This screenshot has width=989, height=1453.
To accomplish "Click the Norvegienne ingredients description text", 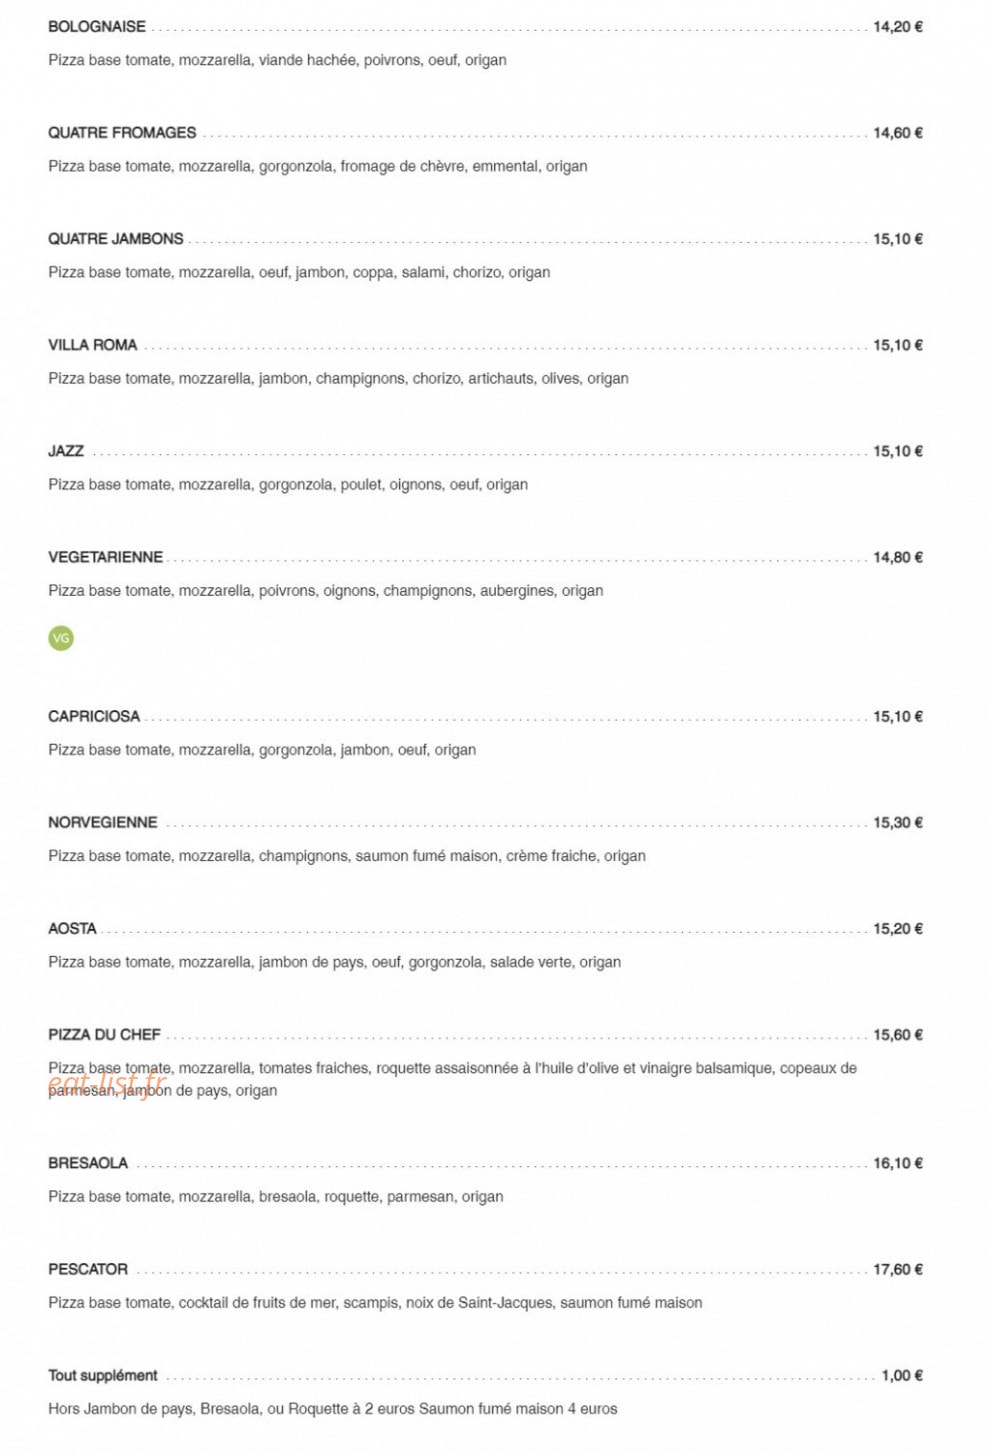I will (x=347, y=856).
